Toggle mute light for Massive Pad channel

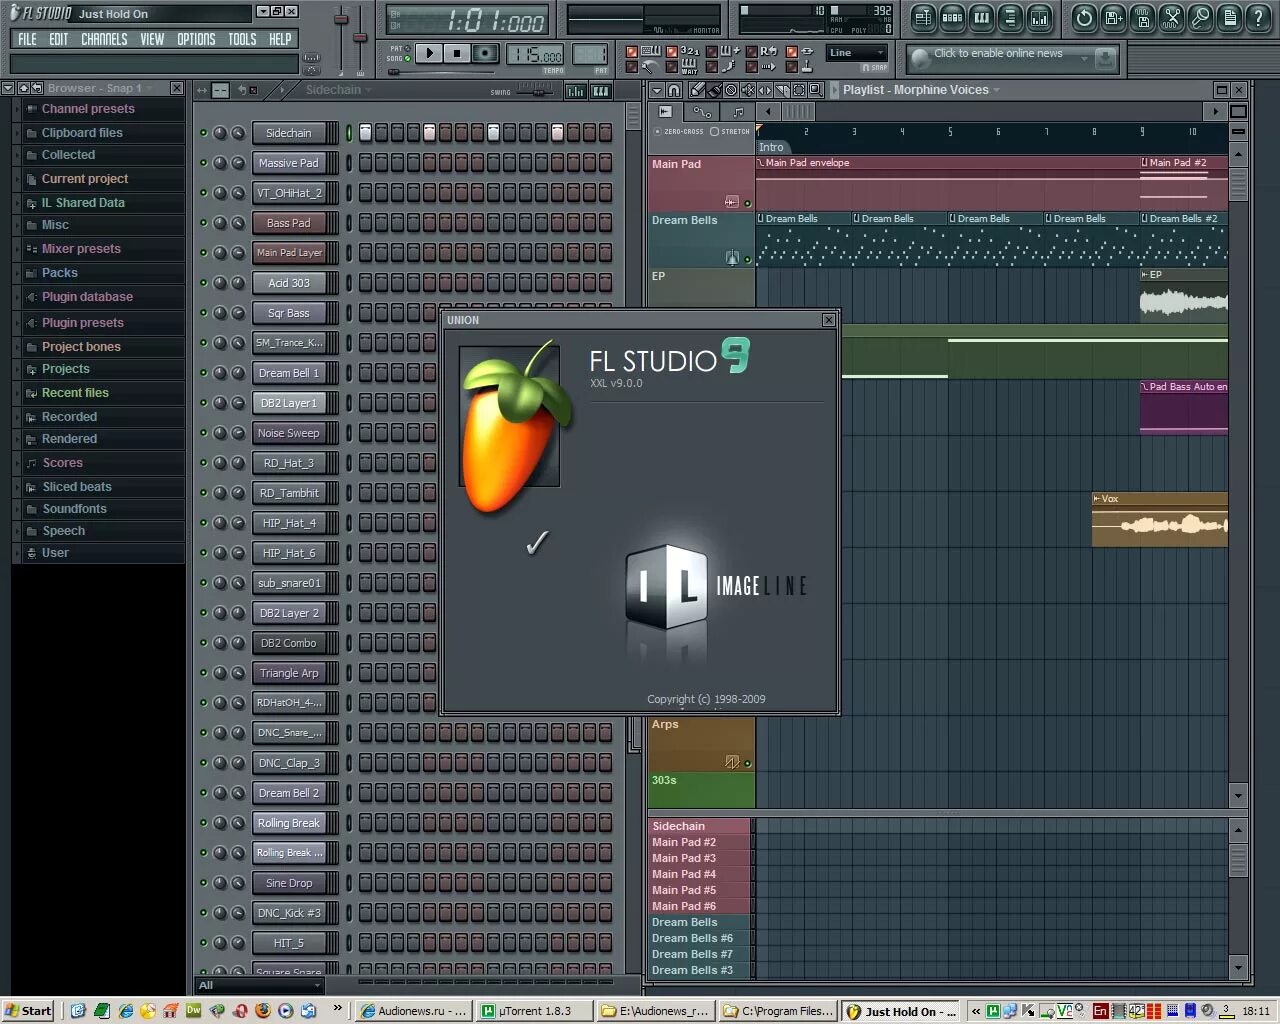(204, 163)
